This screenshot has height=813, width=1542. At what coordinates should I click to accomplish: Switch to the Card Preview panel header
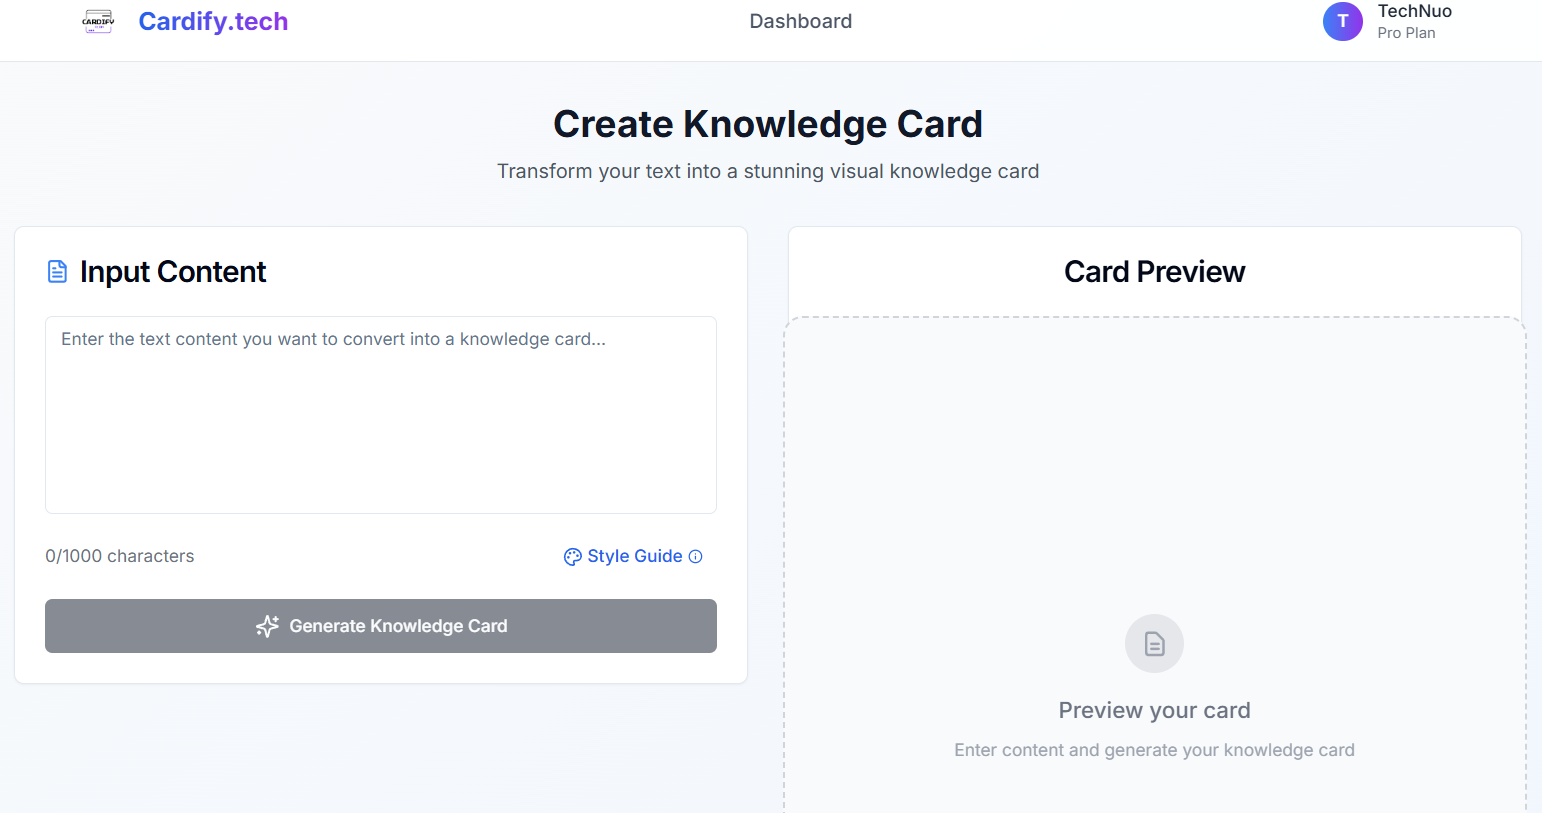(1154, 270)
